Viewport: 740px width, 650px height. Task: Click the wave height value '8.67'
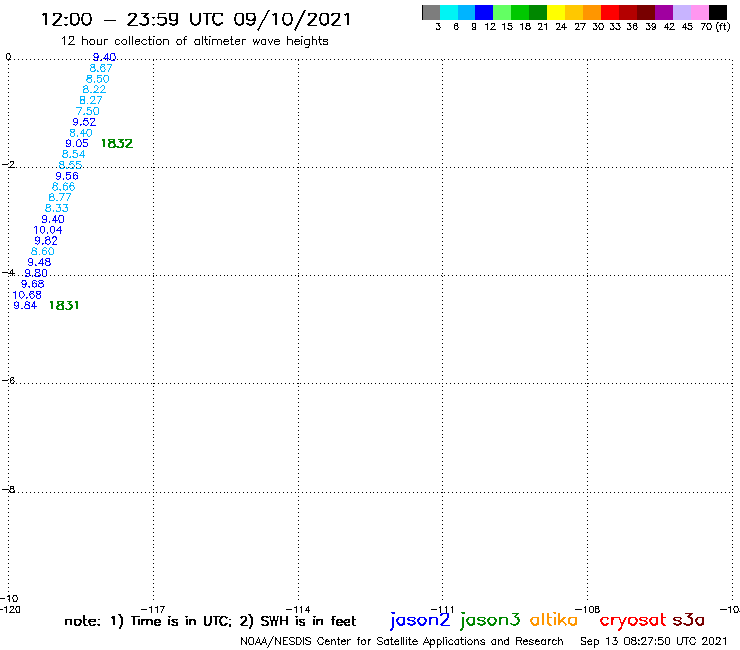(x=101, y=68)
